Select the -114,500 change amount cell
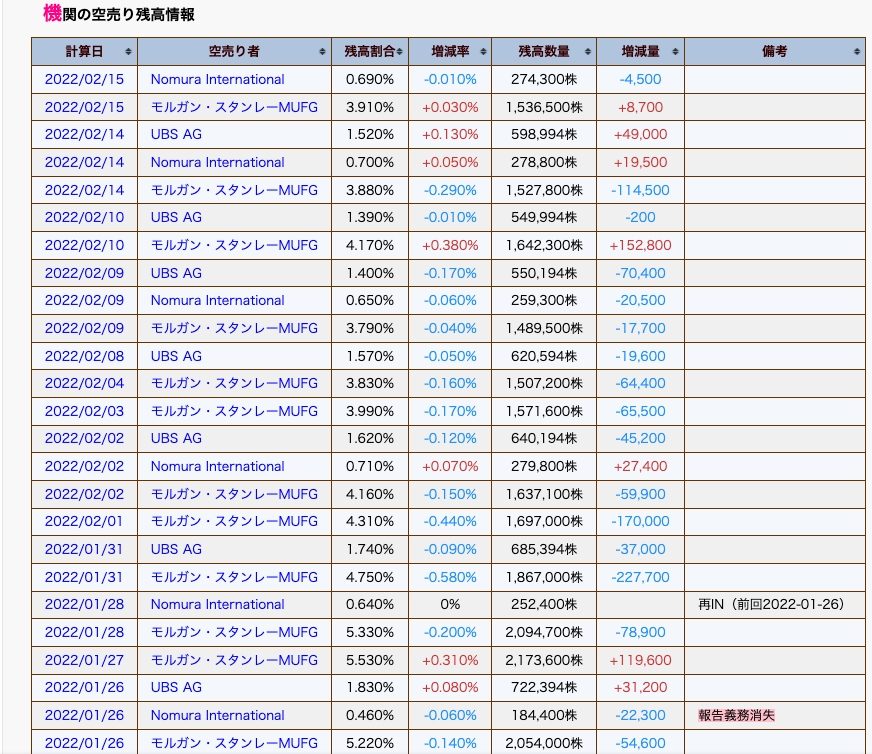Image resolution: width=872 pixels, height=754 pixels. (x=641, y=190)
